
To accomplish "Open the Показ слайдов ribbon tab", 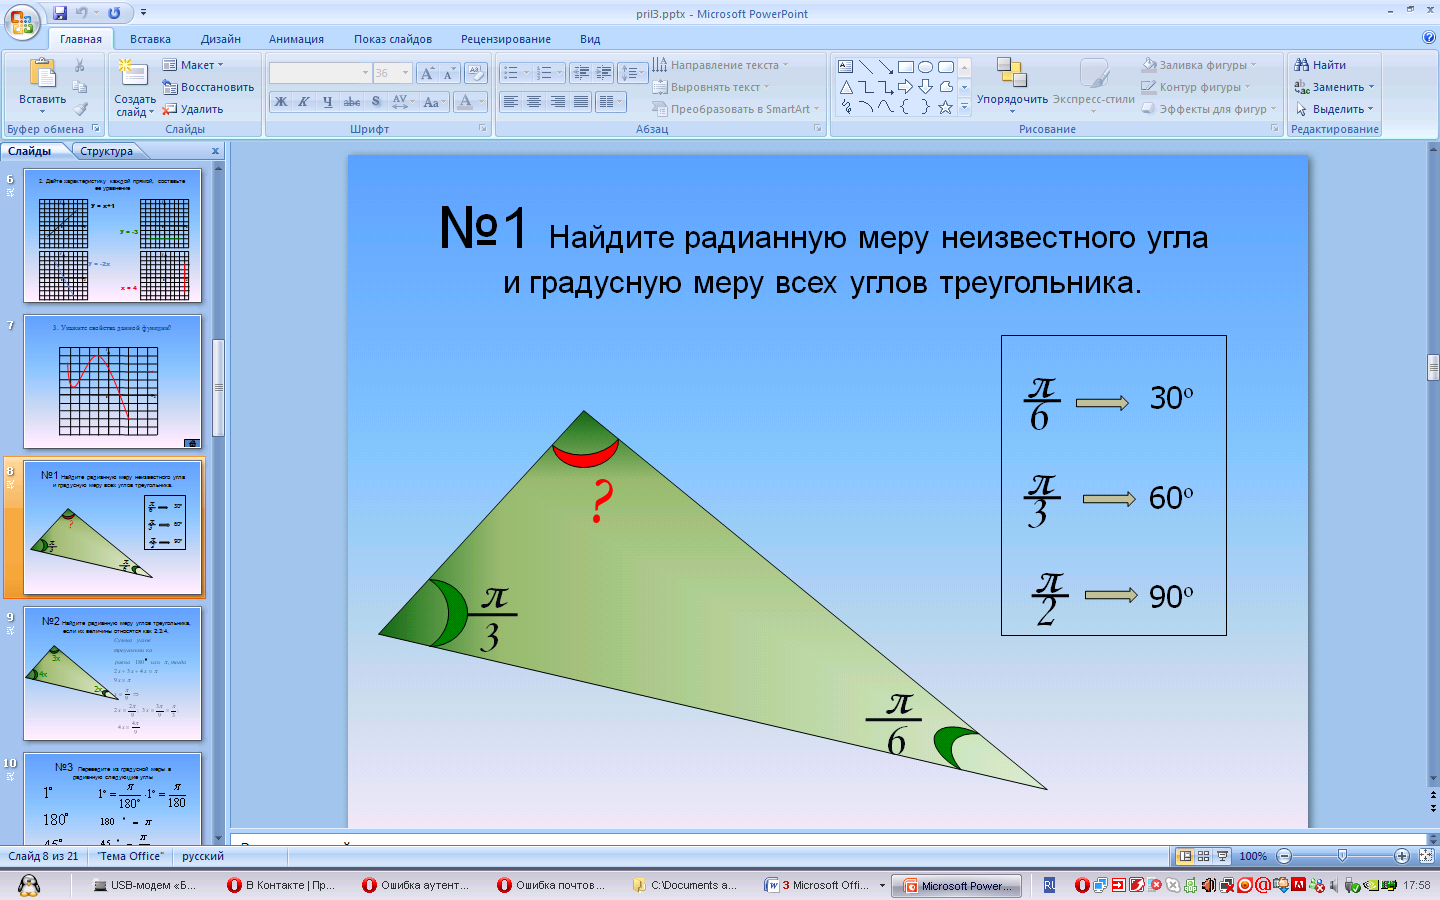I will point(393,39).
